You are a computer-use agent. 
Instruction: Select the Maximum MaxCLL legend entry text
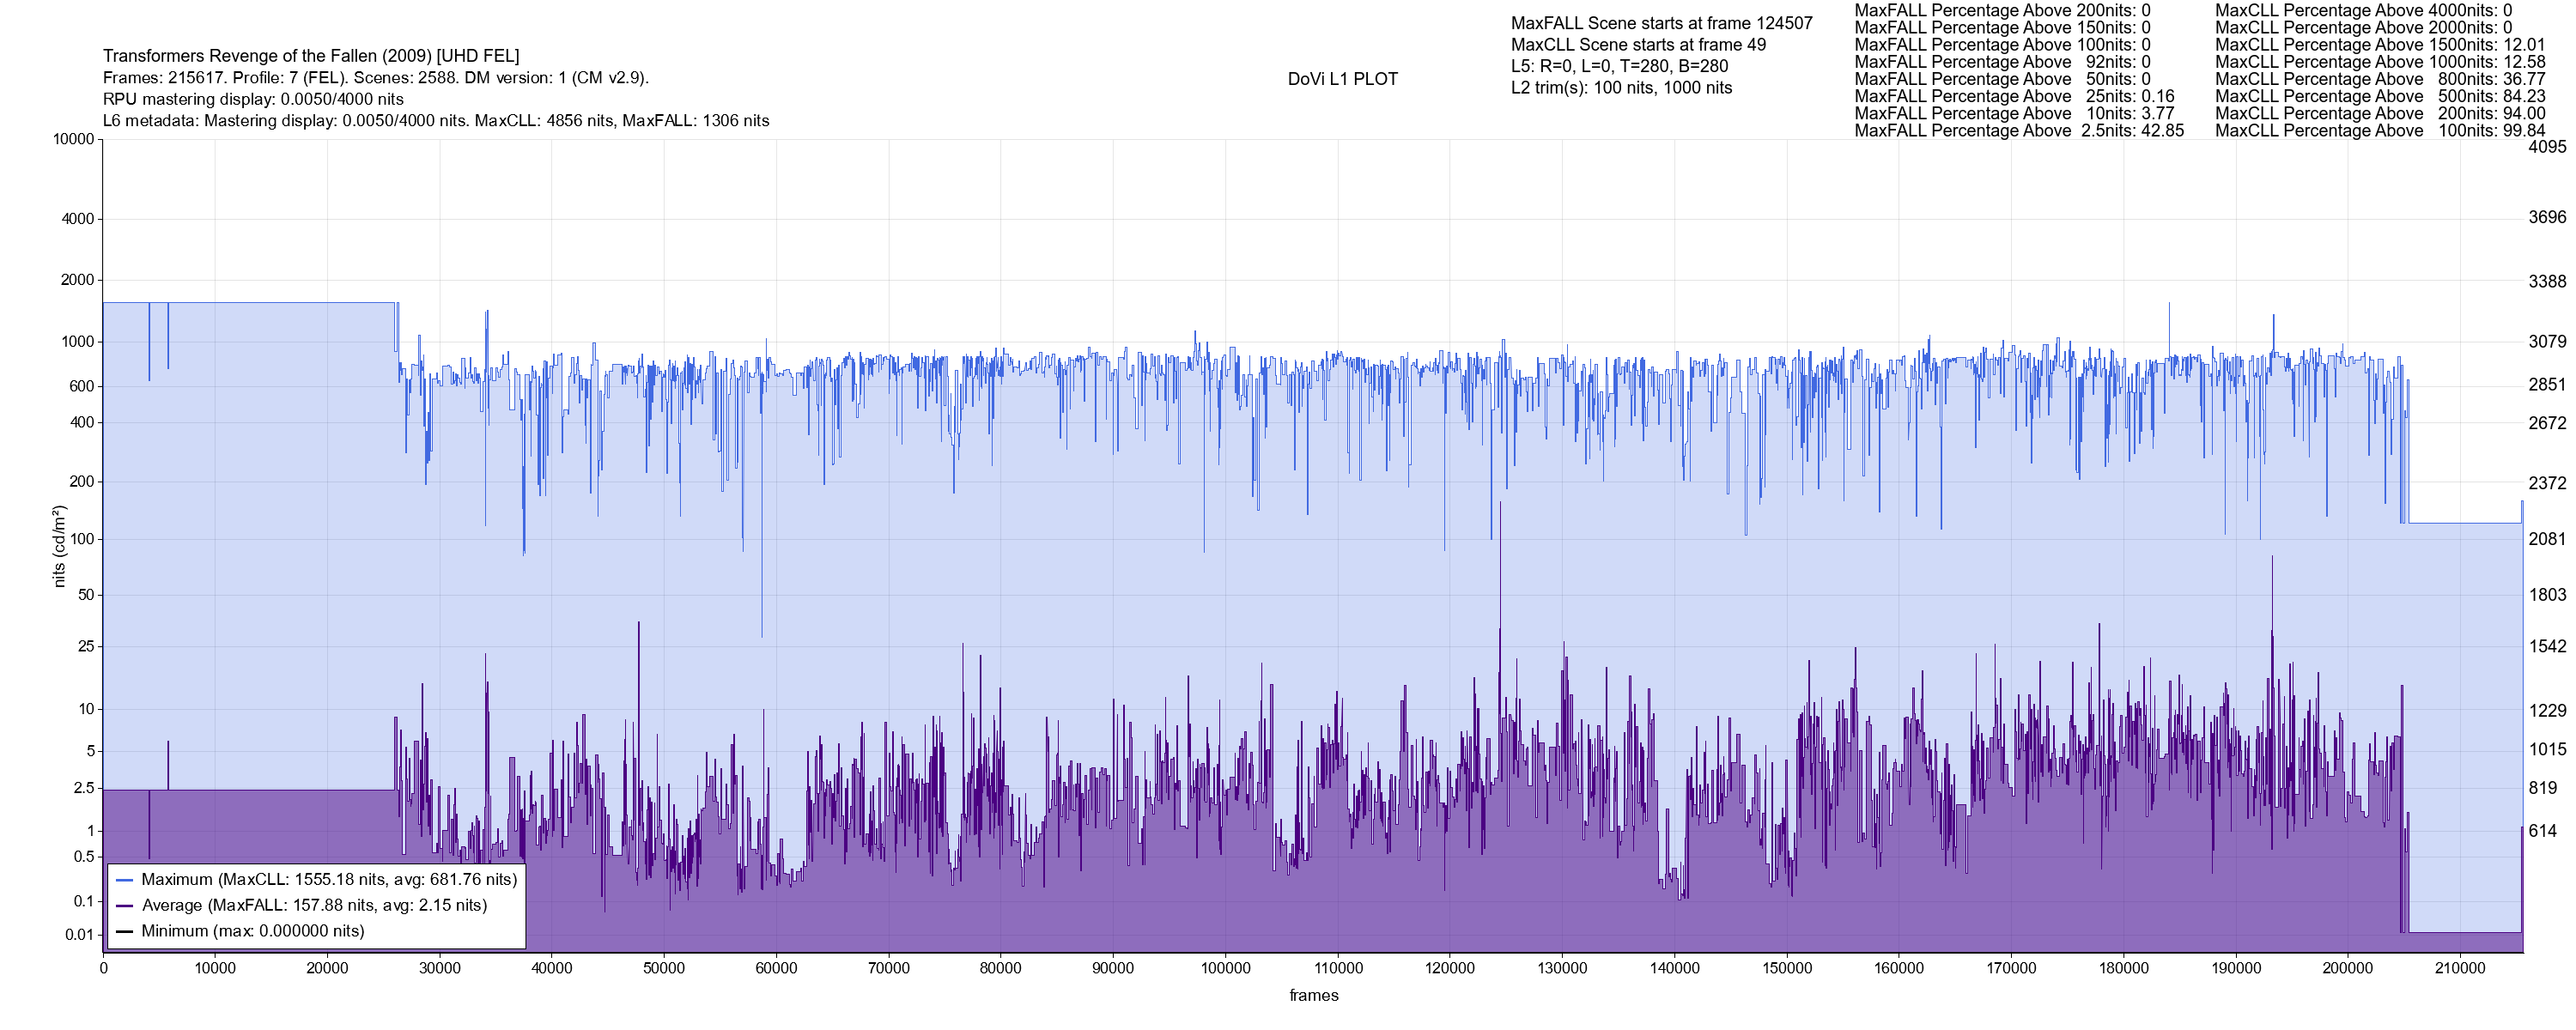coord(329,880)
